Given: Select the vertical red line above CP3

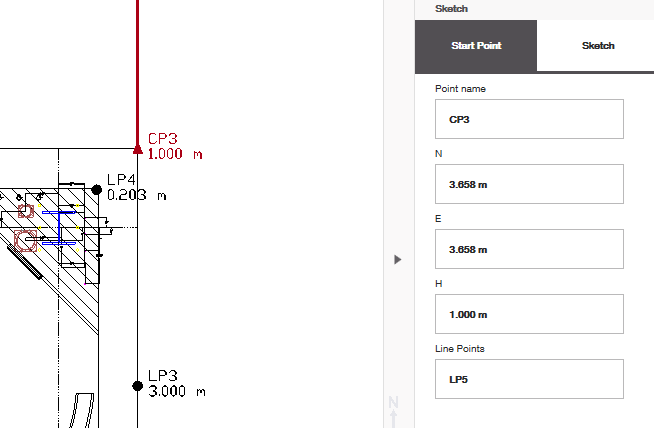Looking at the screenshot, I should pos(137,70).
